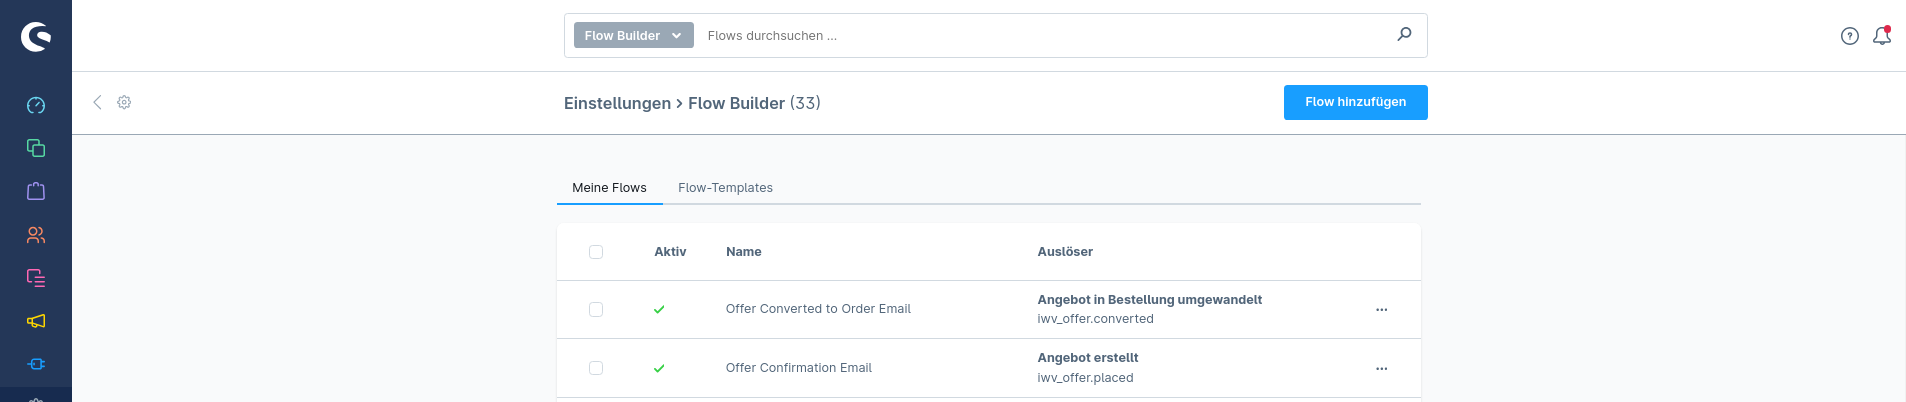This screenshot has width=1906, height=402.
Task: Switch to the Flow-Templates tab
Action: (x=725, y=188)
